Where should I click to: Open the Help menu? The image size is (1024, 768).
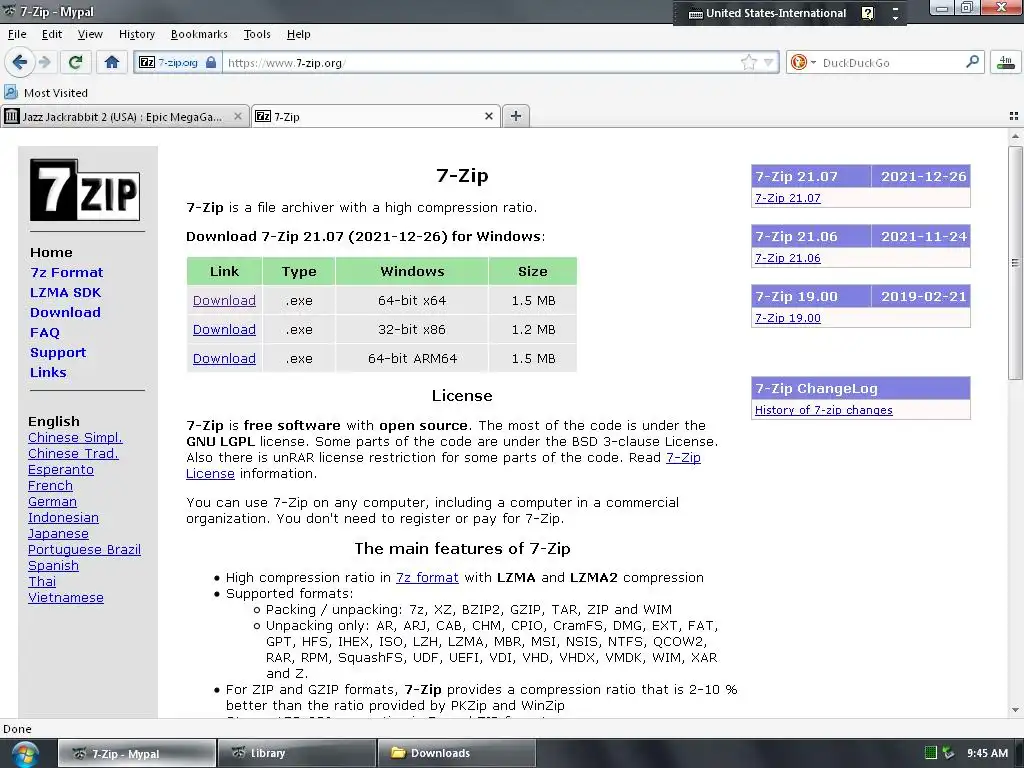point(298,34)
